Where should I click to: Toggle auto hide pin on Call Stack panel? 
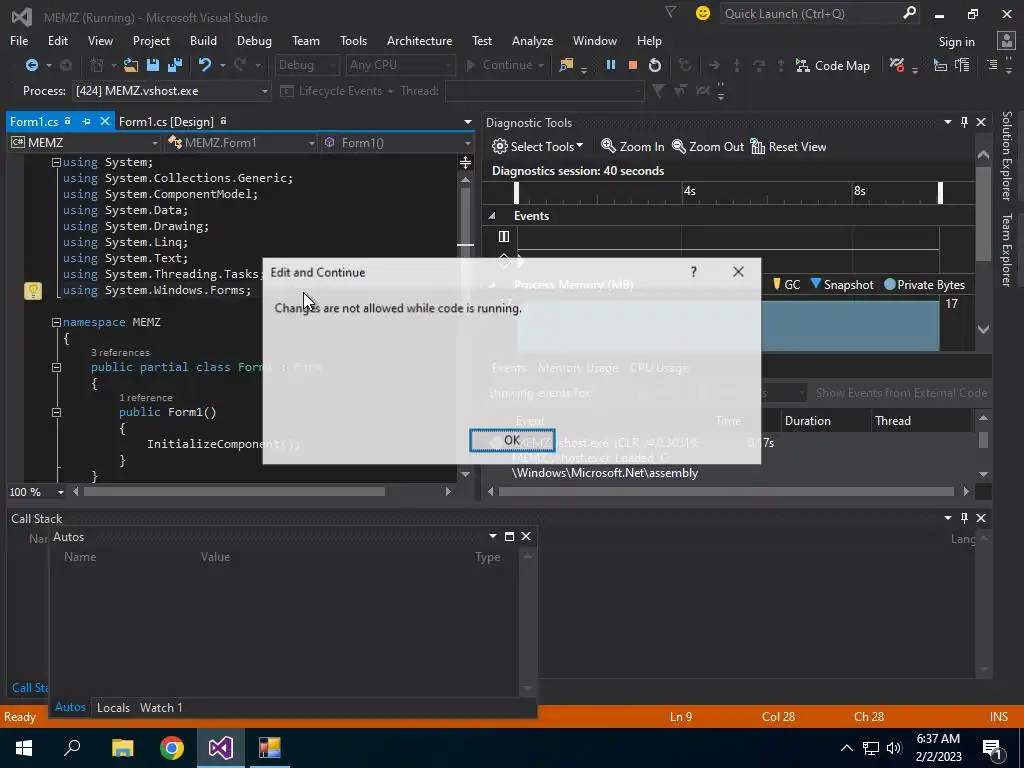[x=965, y=518]
